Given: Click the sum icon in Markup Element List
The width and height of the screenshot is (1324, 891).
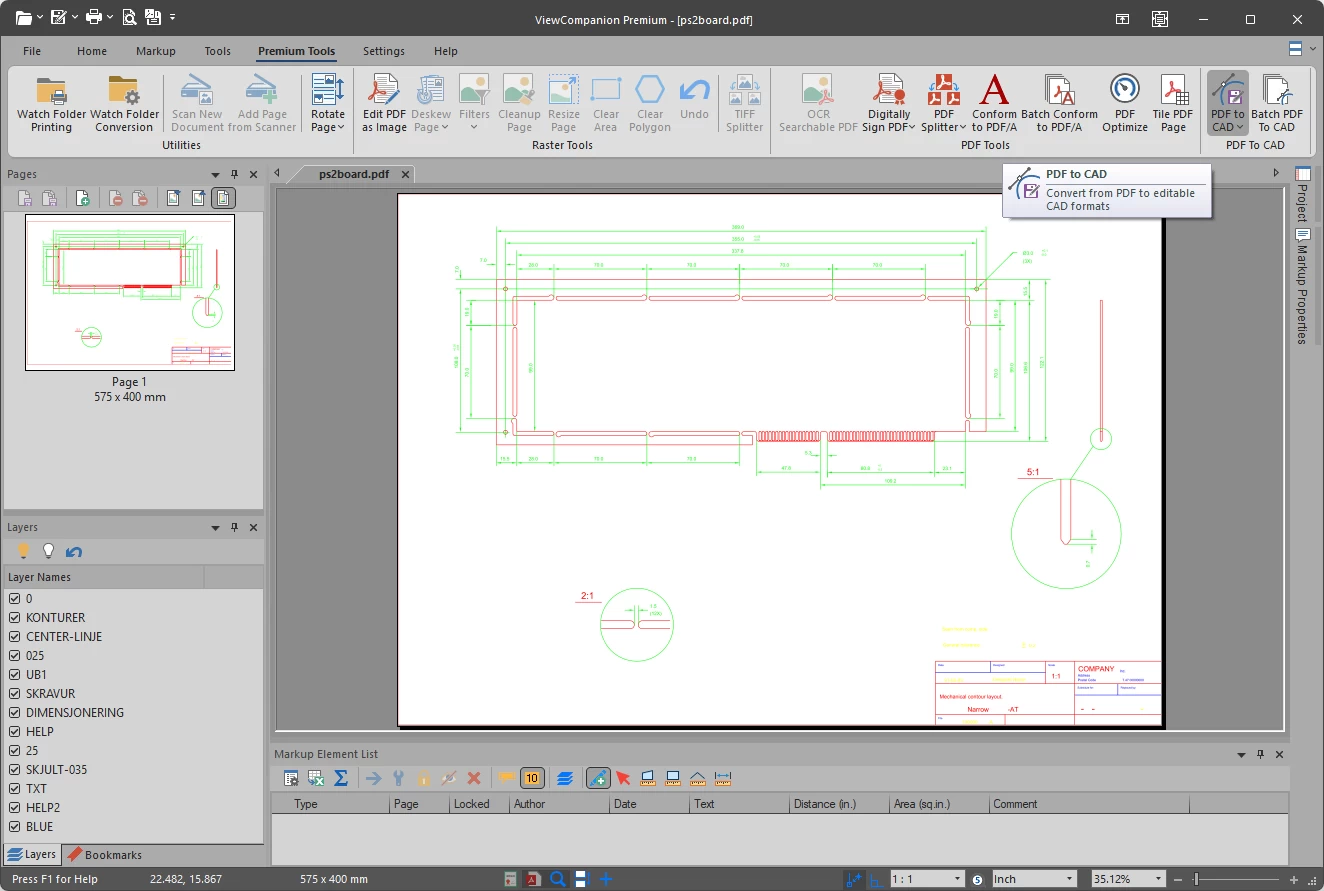Looking at the screenshot, I should click(340, 778).
